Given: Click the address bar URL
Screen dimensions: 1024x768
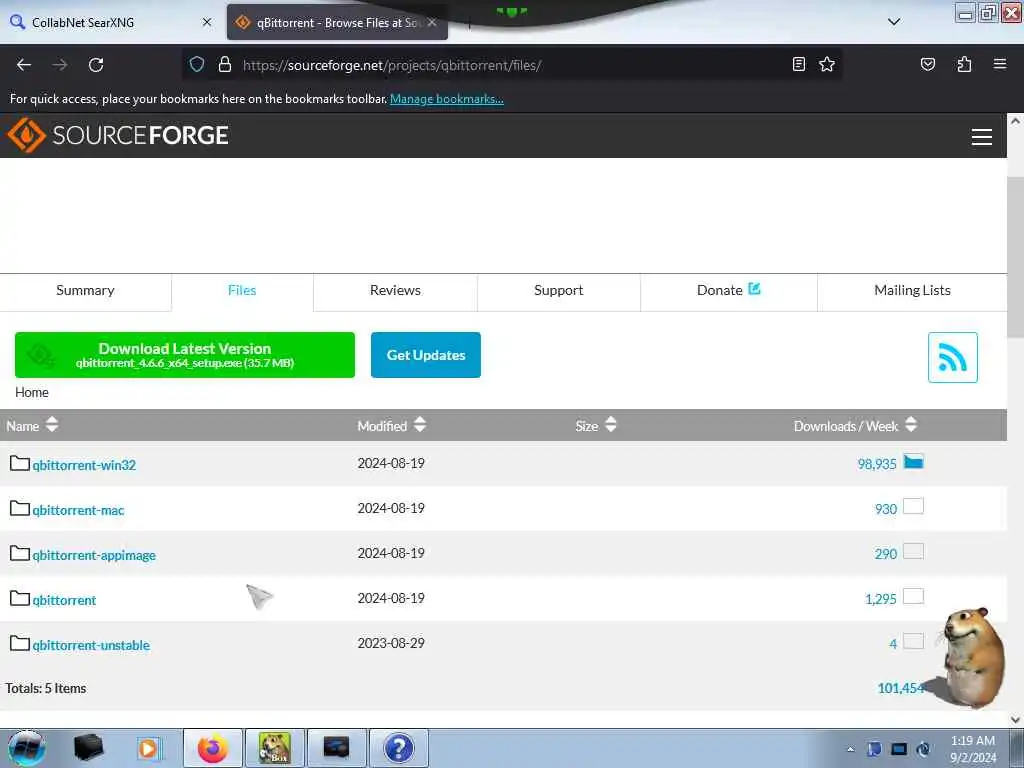Looking at the screenshot, I should (392, 65).
